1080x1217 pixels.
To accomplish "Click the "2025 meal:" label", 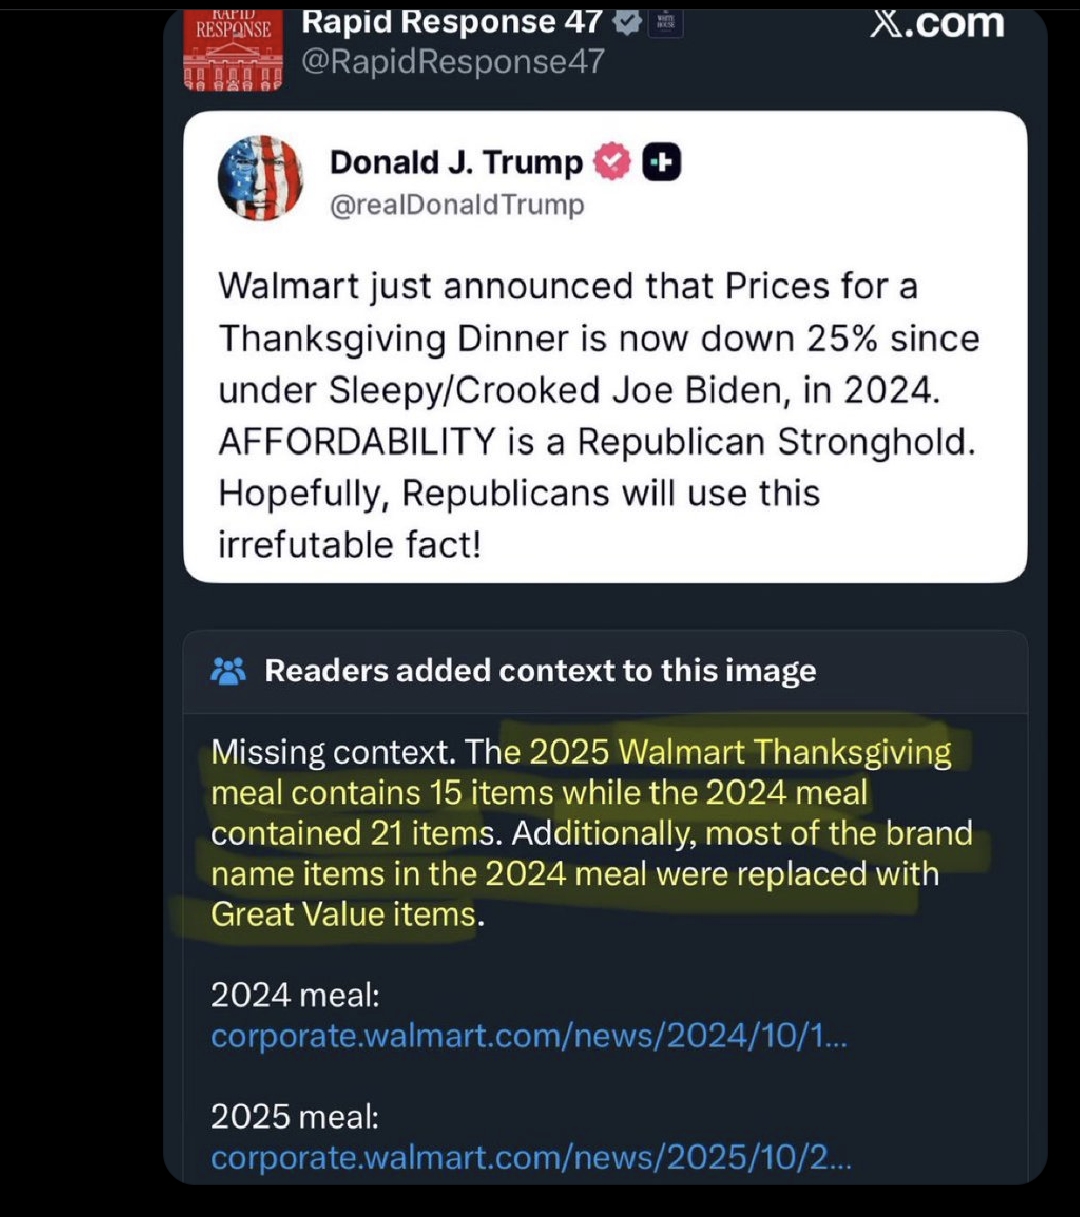I will click(x=295, y=1116).
